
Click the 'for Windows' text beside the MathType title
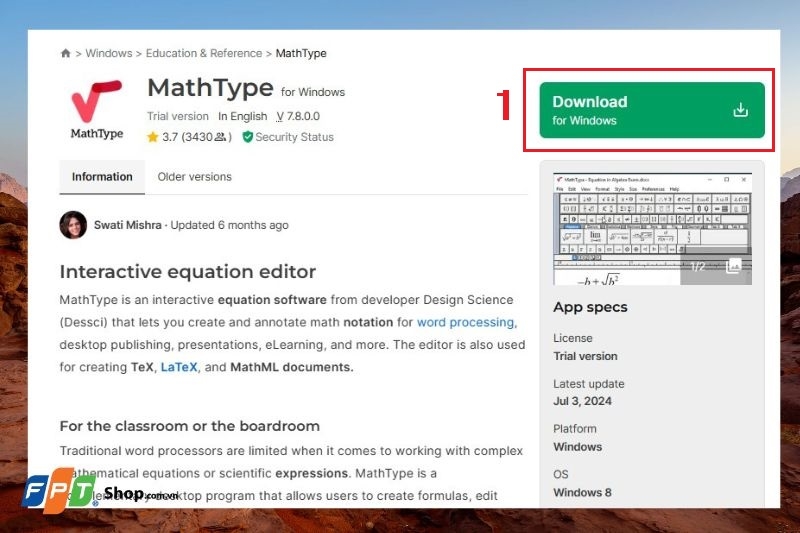tap(313, 92)
